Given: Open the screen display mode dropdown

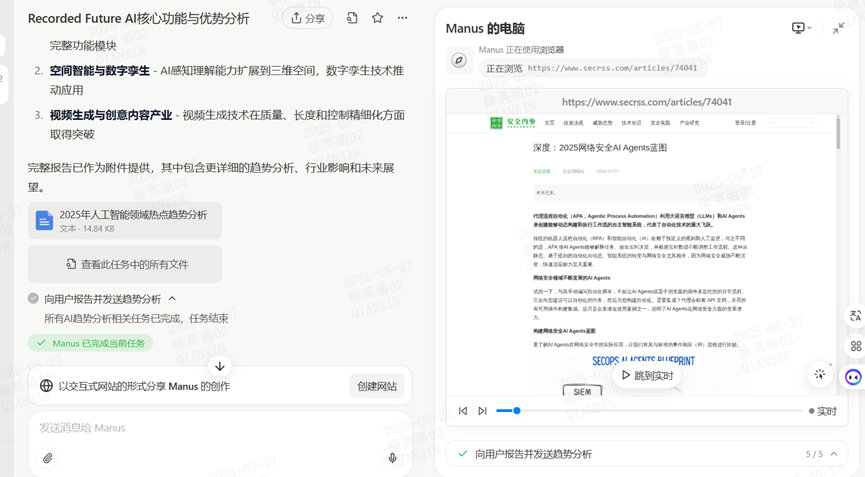Looking at the screenshot, I should pos(801,28).
